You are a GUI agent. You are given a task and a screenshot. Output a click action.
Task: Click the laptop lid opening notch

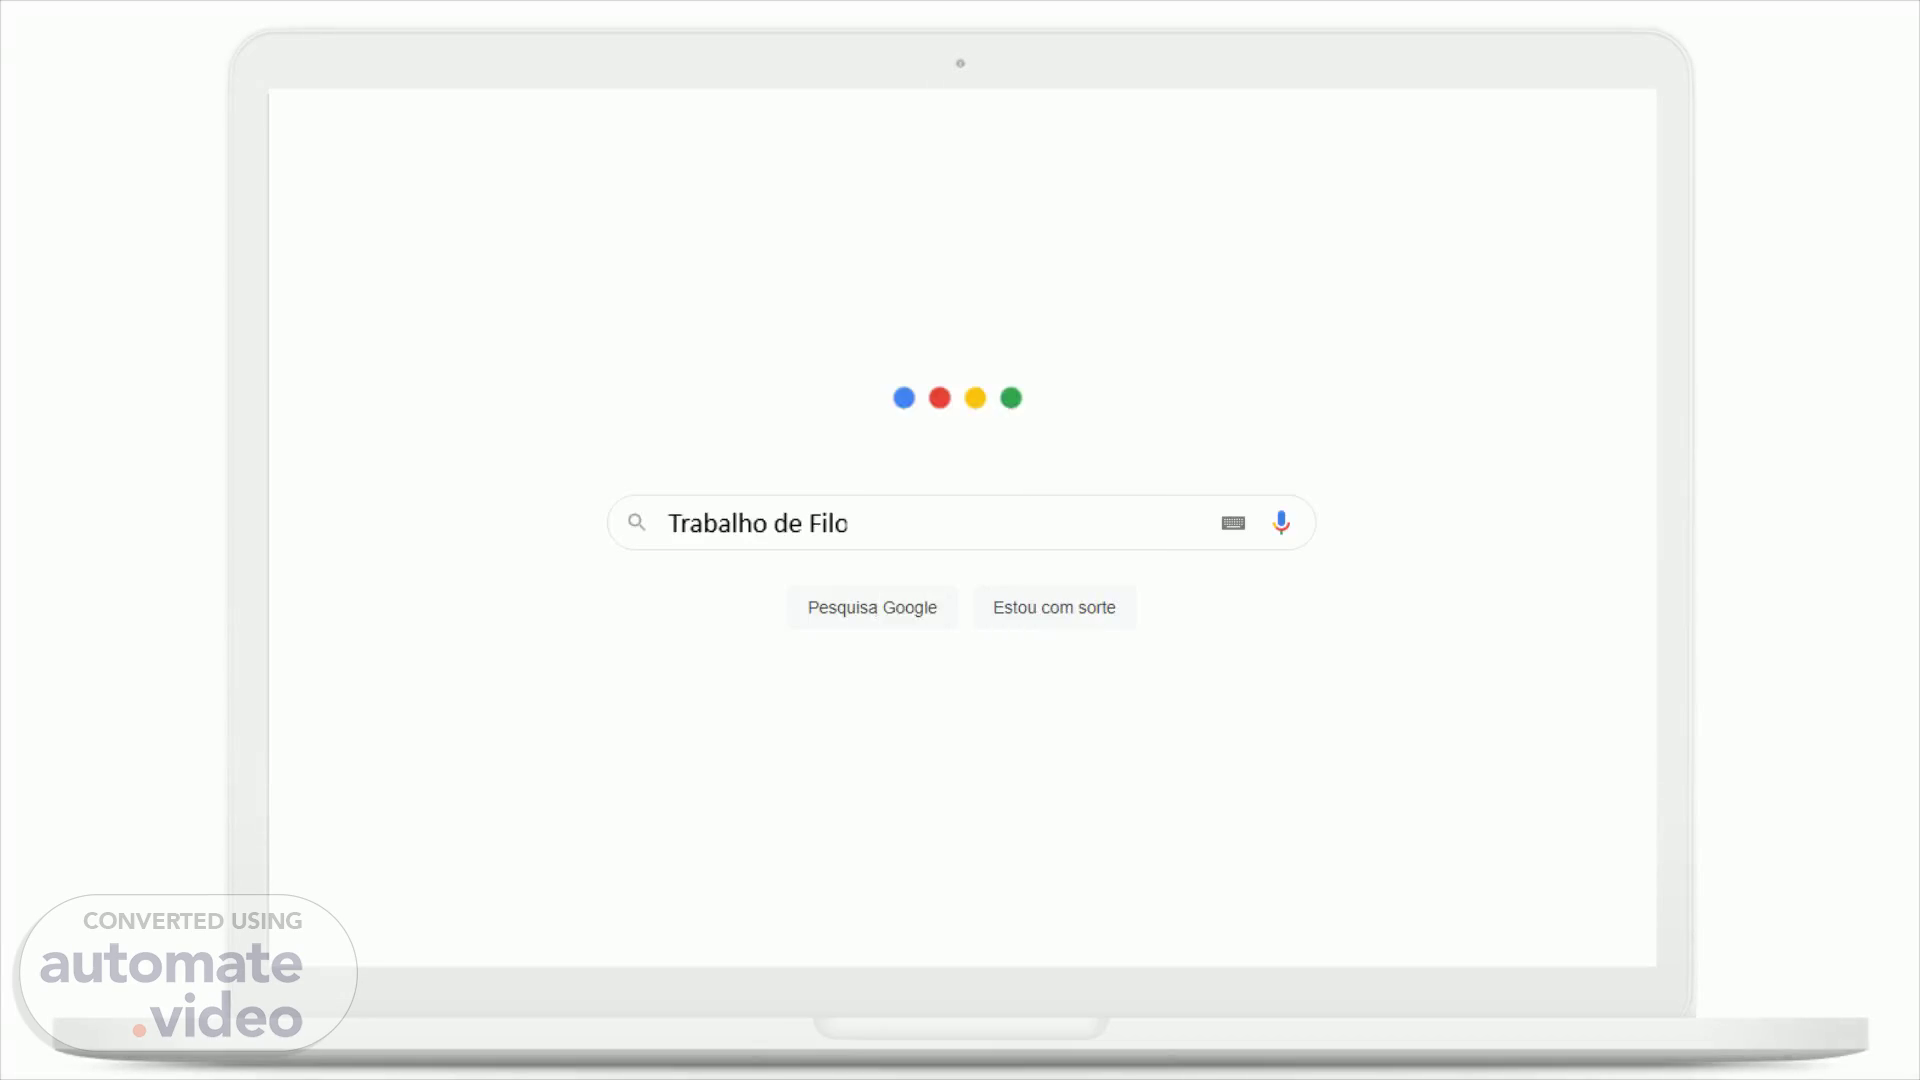[960, 1027]
